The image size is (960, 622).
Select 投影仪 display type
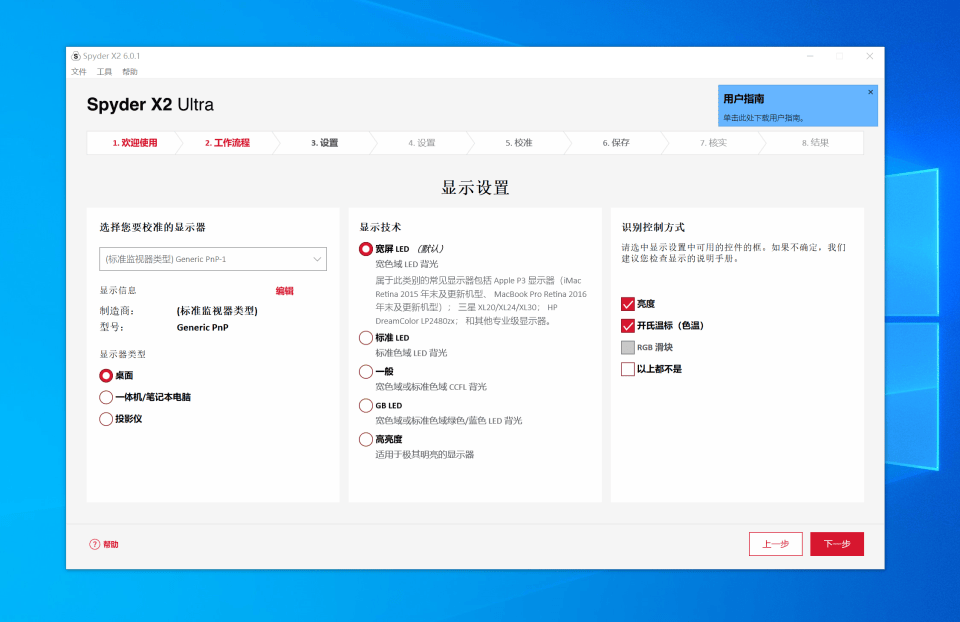tap(106, 419)
